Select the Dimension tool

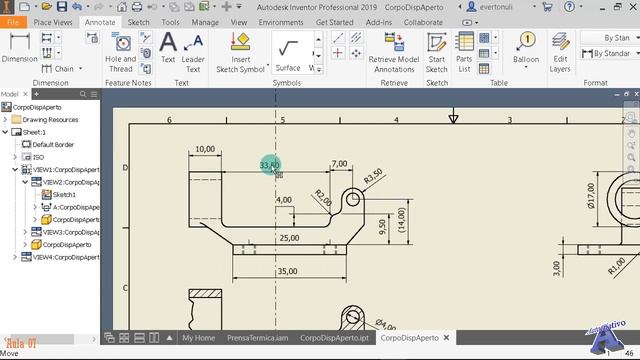[x=19, y=48]
